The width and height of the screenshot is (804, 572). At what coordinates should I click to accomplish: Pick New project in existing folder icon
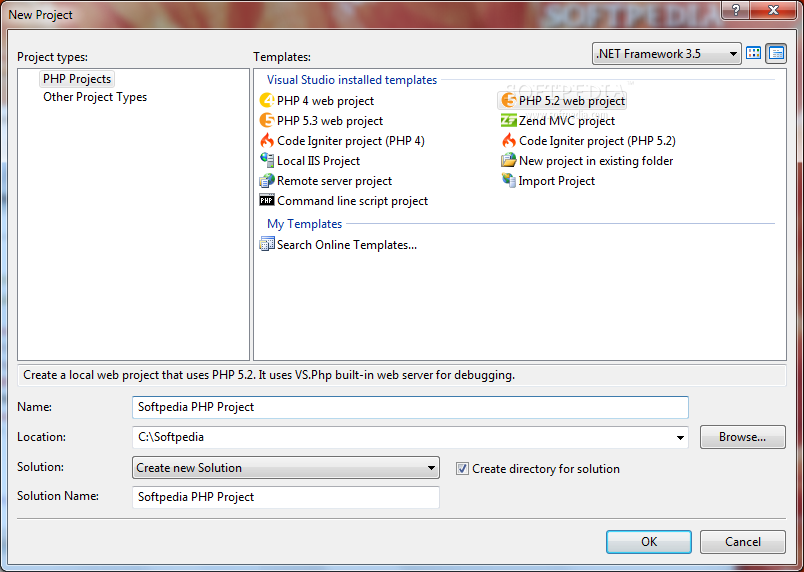(x=509, y=160)
